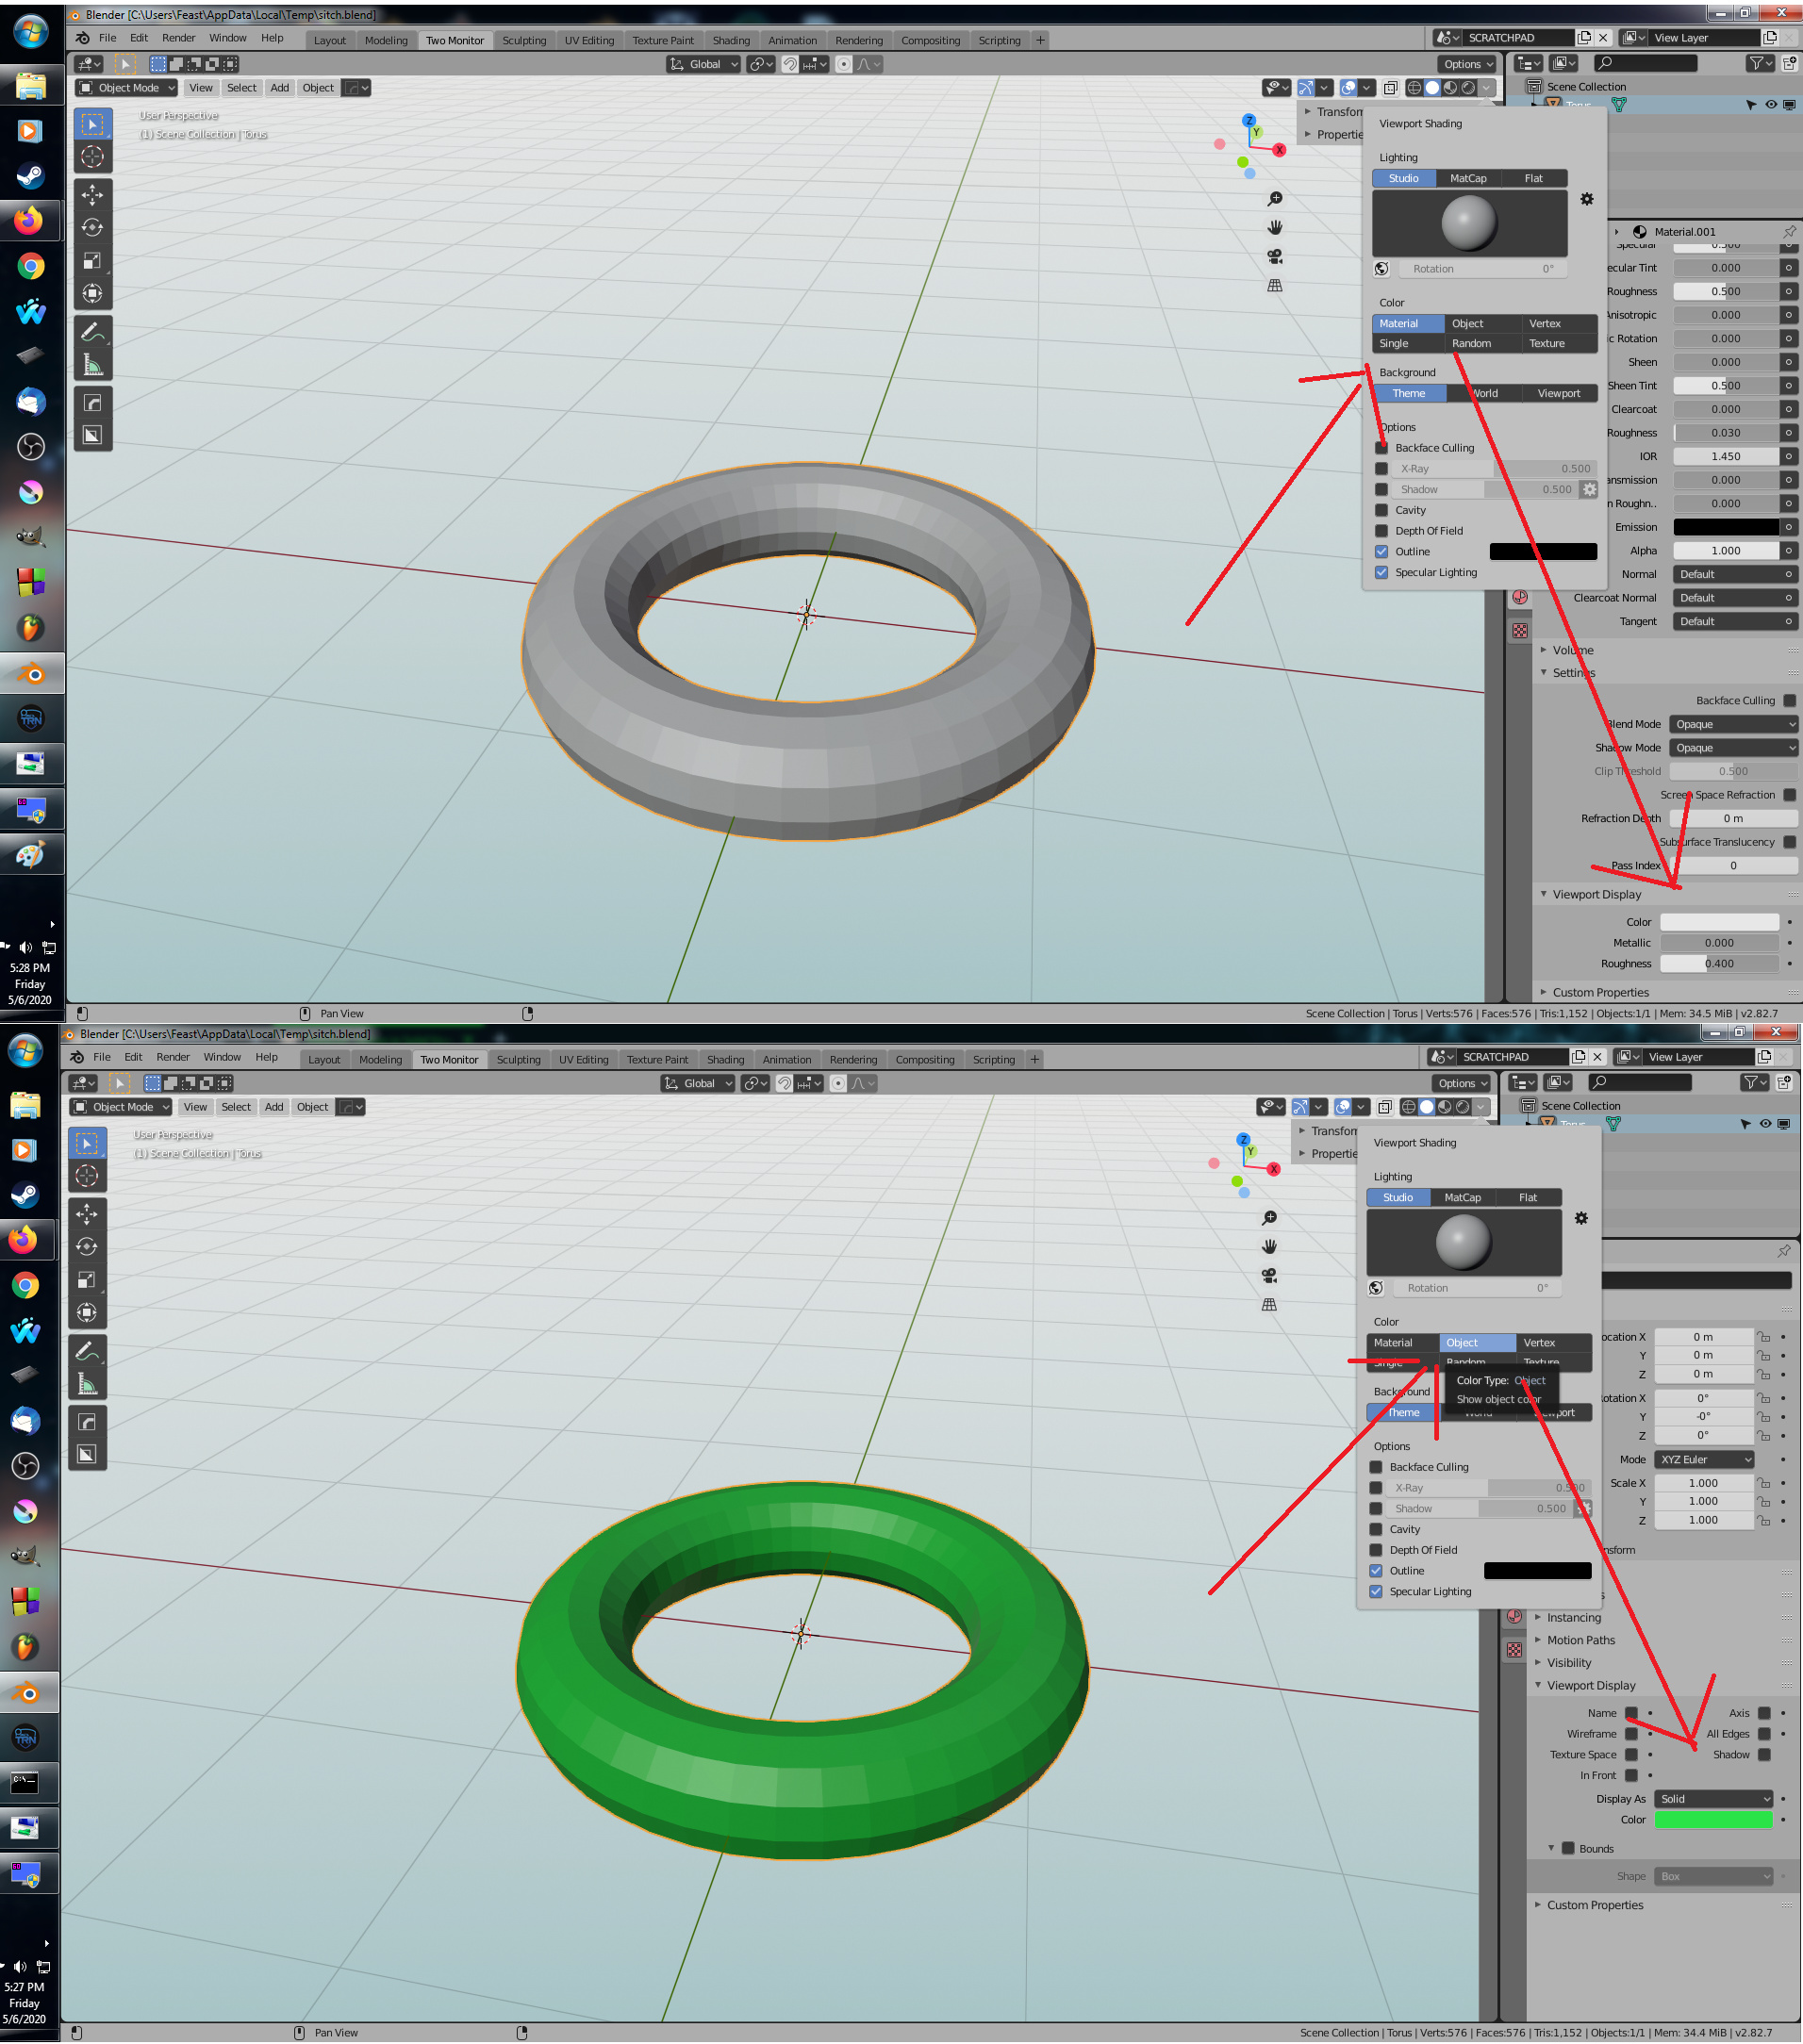Select the Move tool in gray torus window
Image resolution: width=1803 pixels, height=2044 pixels.
(92, 195)
